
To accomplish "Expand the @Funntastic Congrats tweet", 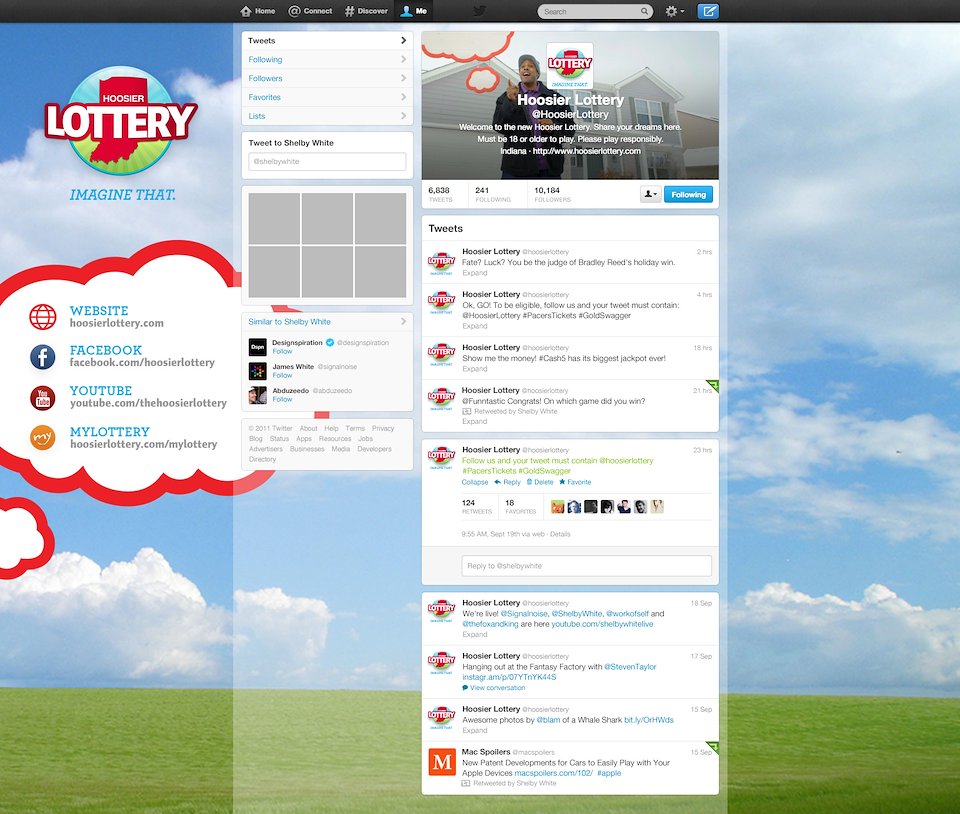I will coord(474,422).
